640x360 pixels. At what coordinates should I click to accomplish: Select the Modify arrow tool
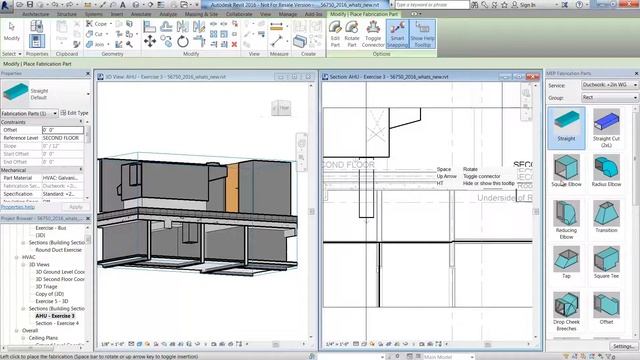pos(11,32)
